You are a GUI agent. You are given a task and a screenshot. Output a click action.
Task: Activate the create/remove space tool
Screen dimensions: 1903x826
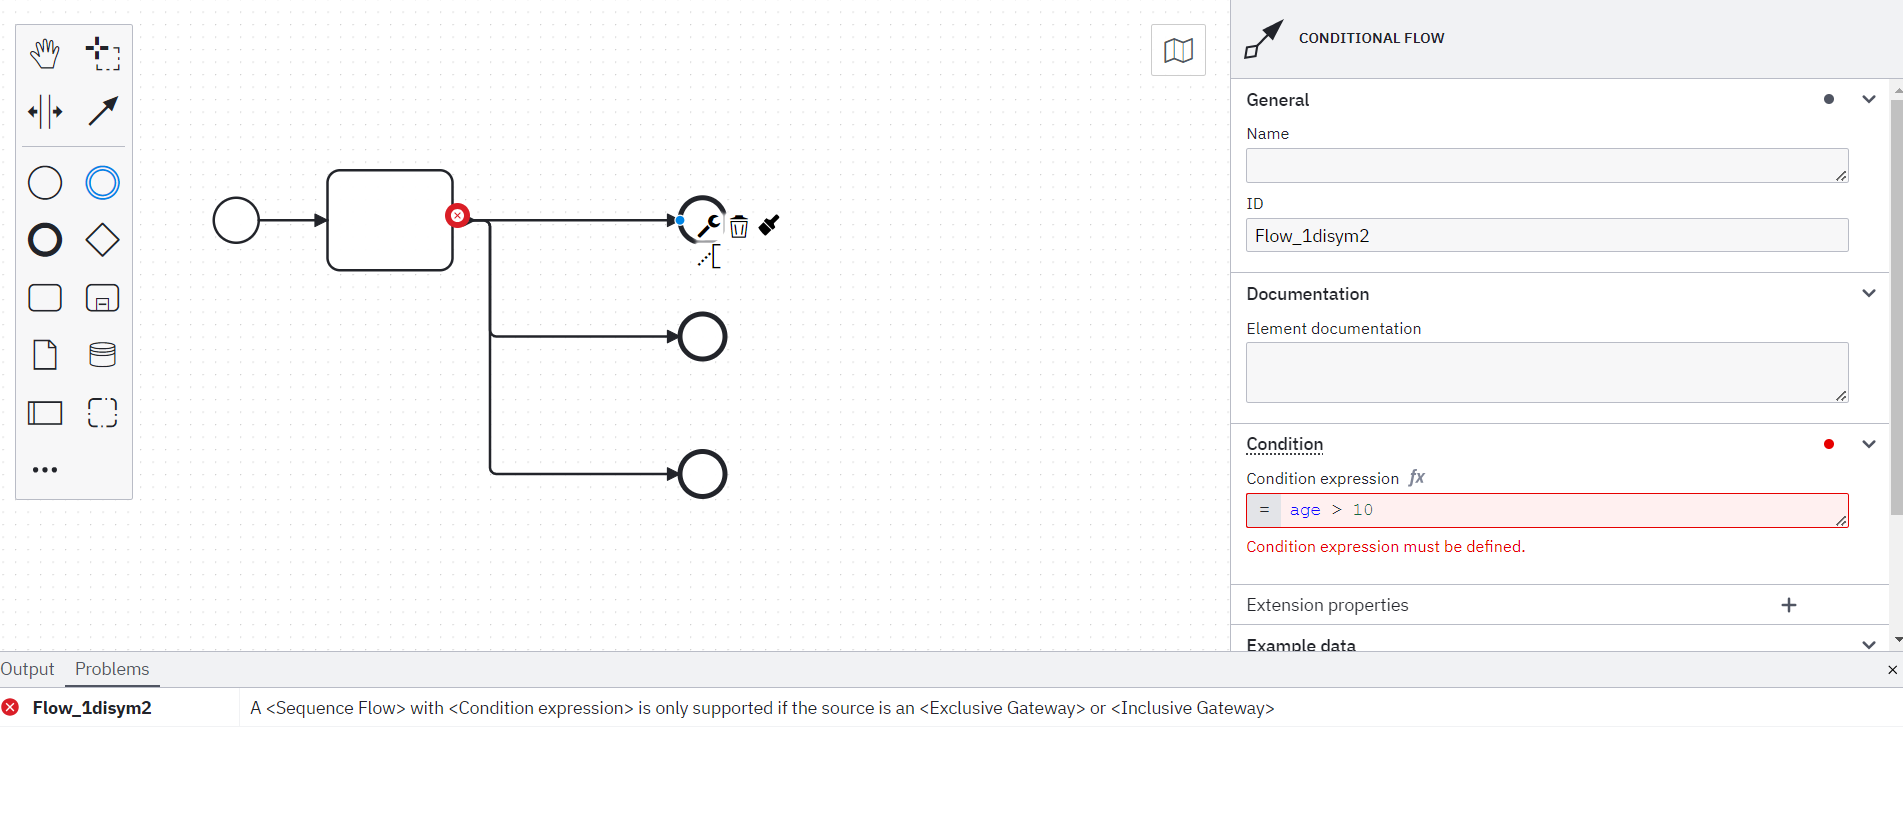point(44,112)
